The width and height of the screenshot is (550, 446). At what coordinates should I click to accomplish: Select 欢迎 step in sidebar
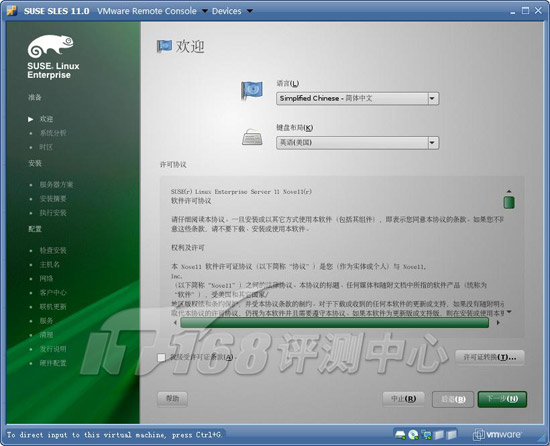pos(46,119)
